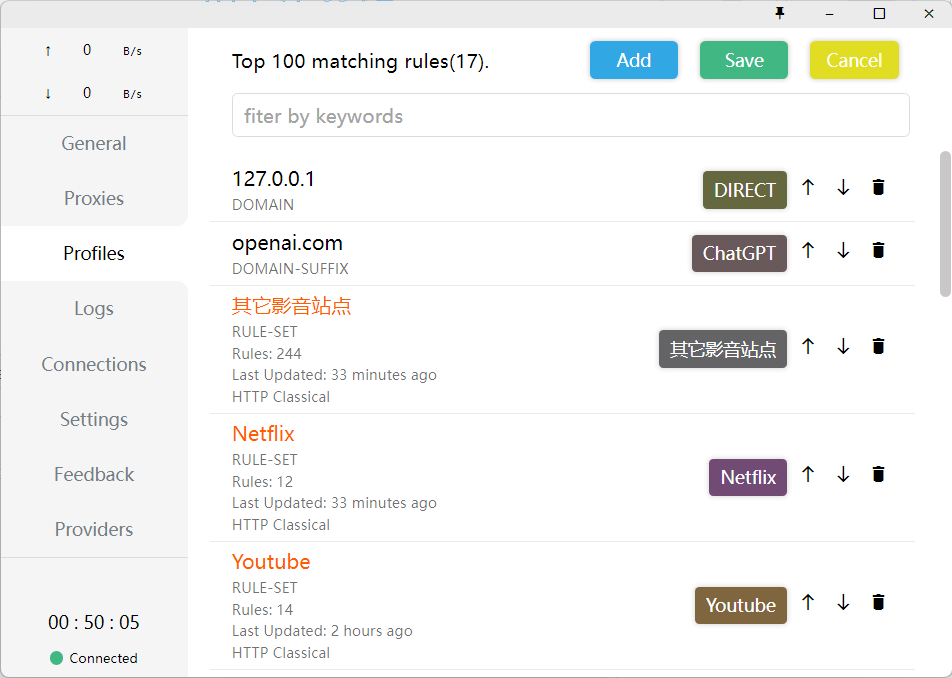Add a new rule
Screen dimensions: 952x678
(x=633, y=60)
